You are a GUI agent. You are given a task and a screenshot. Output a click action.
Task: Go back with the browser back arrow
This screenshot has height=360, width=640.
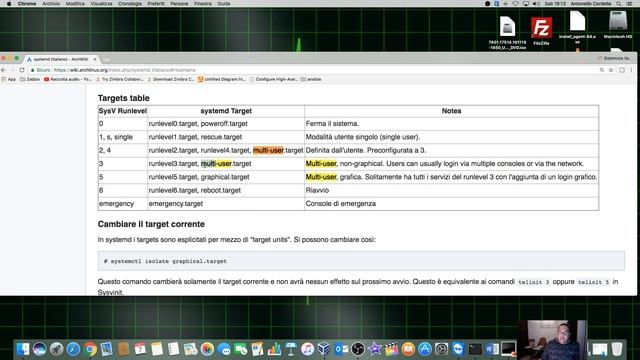[x=4, y=70]
